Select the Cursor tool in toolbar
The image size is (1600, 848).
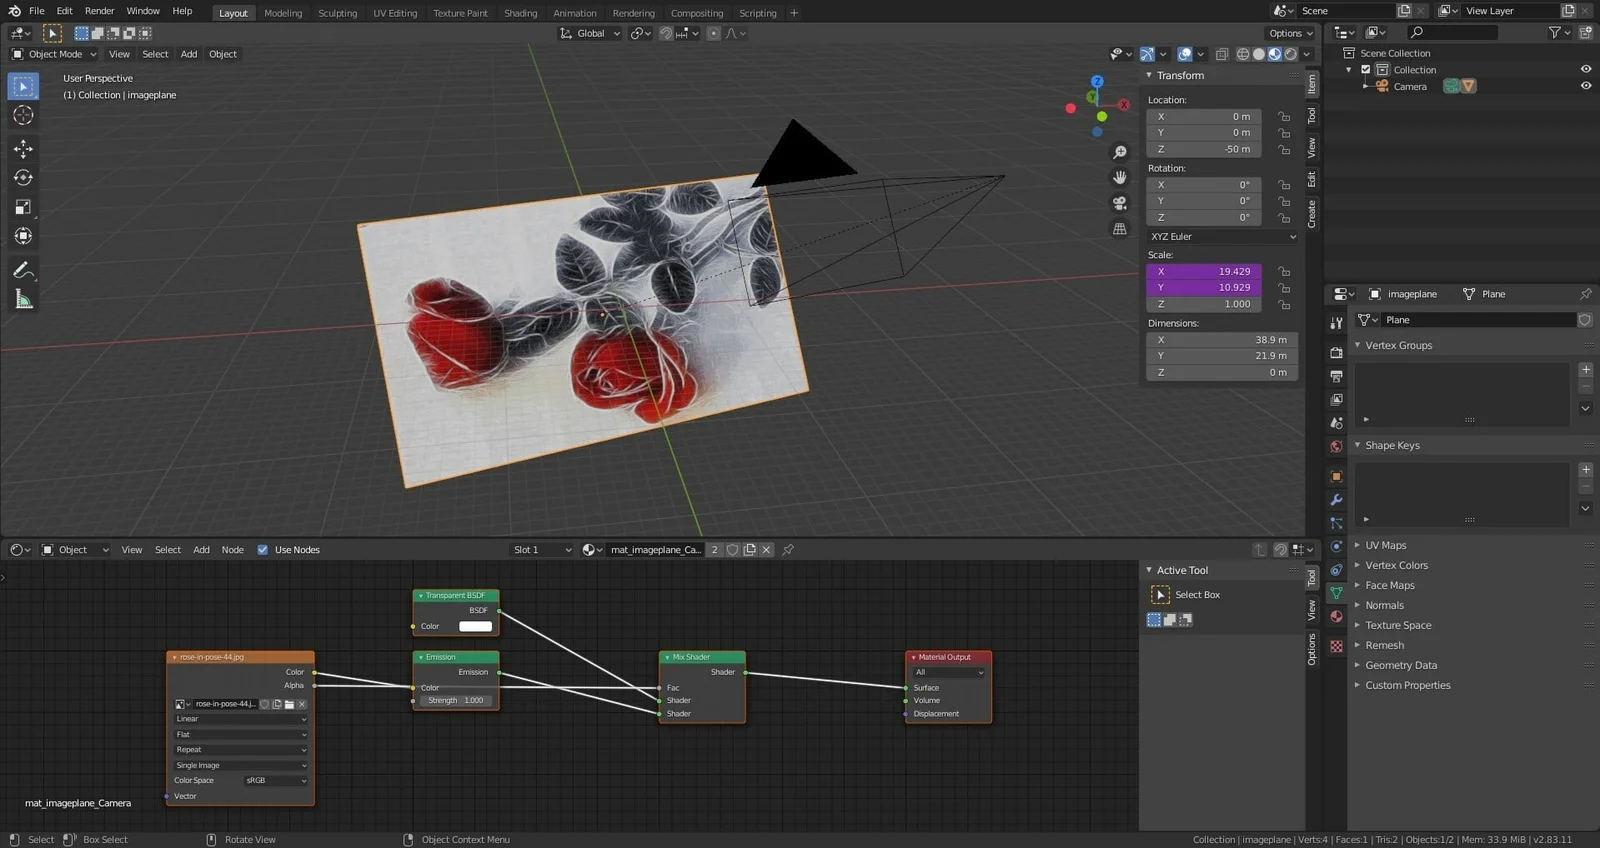23,116
